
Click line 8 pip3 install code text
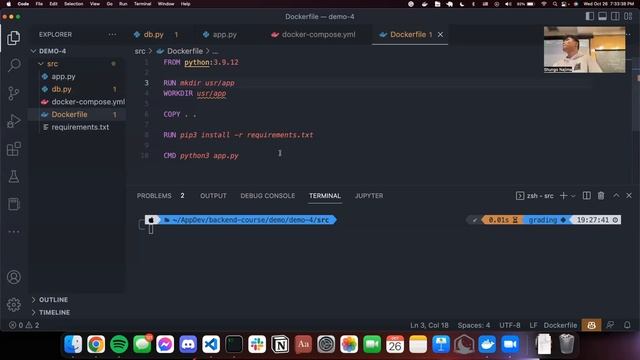click(247, 135)
